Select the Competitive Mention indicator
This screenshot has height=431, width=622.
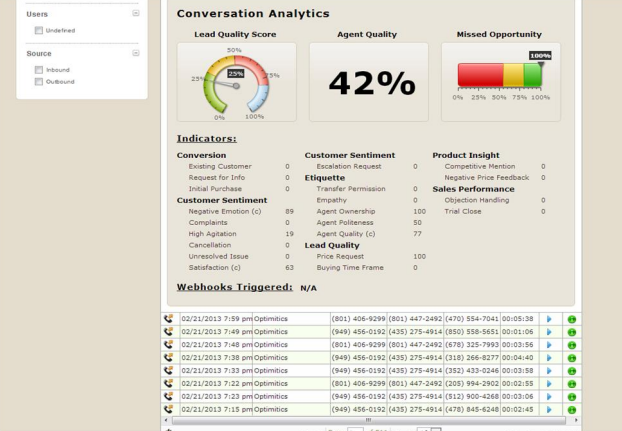pyautogui.click(x=480, y=167)
